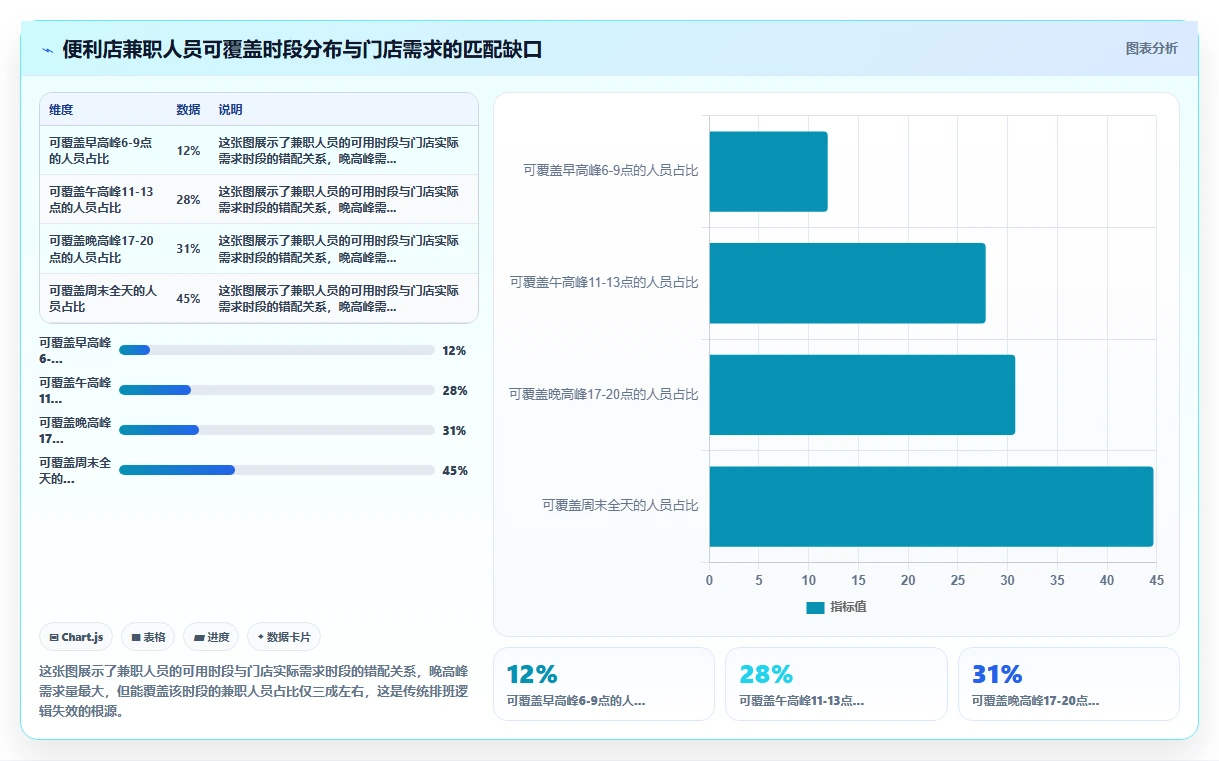Select the Chart.js tag chip

coord(76,637)
